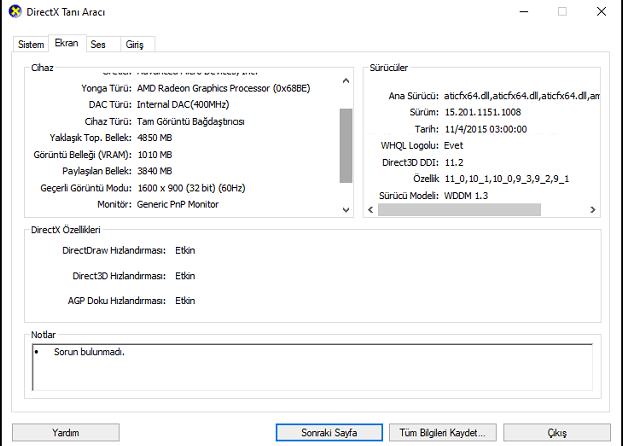
Task: Click the 'Cihaz' group heading
Action: coord(42,68)
